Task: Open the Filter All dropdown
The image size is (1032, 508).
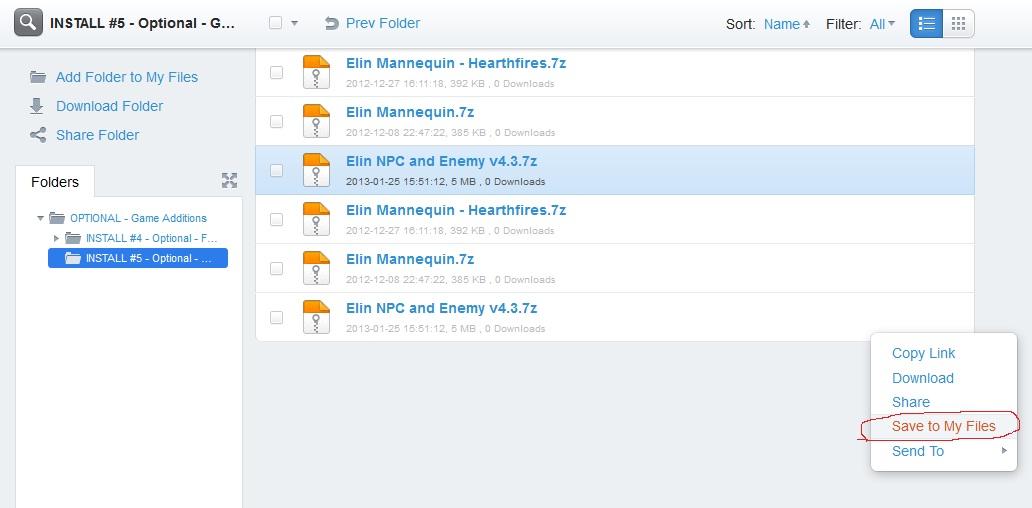Action: click(882, 24)
